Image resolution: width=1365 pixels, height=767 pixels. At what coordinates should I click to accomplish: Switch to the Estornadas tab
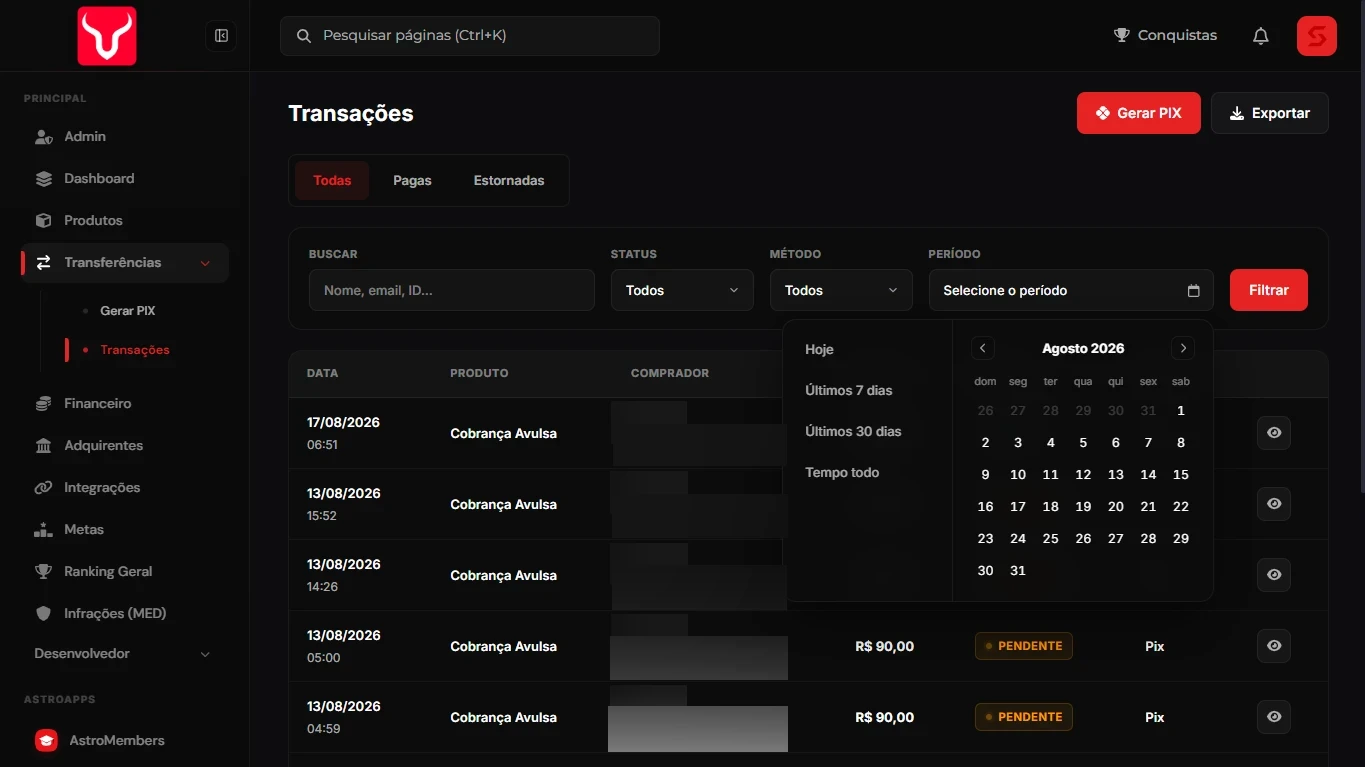tap(509, 181)
